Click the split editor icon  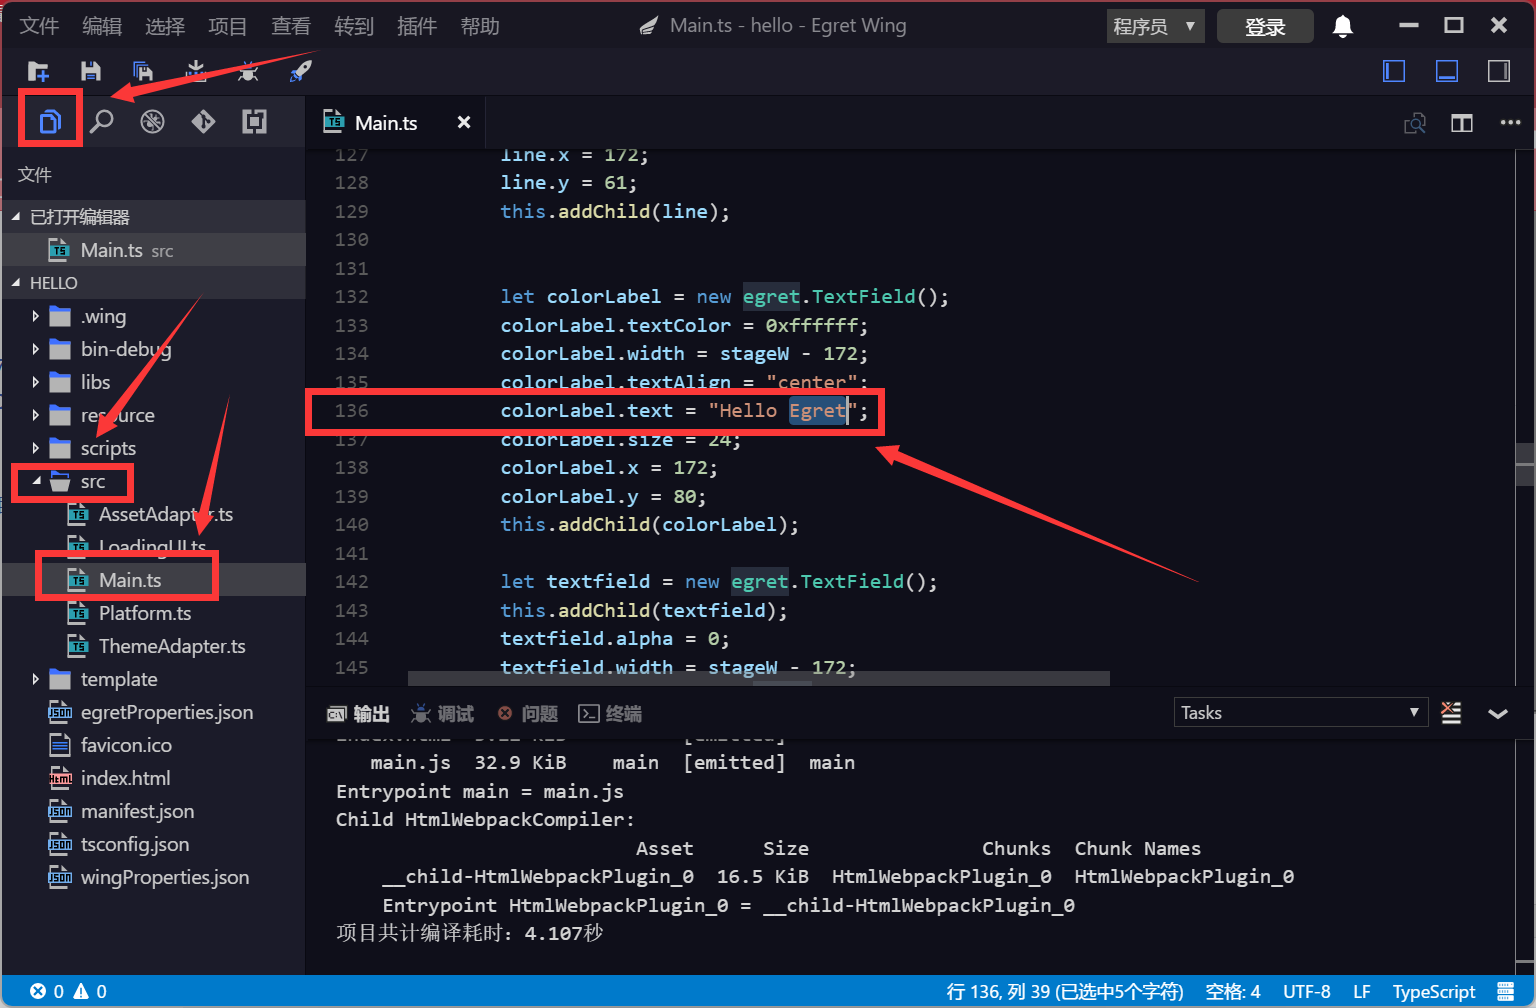1462,123
